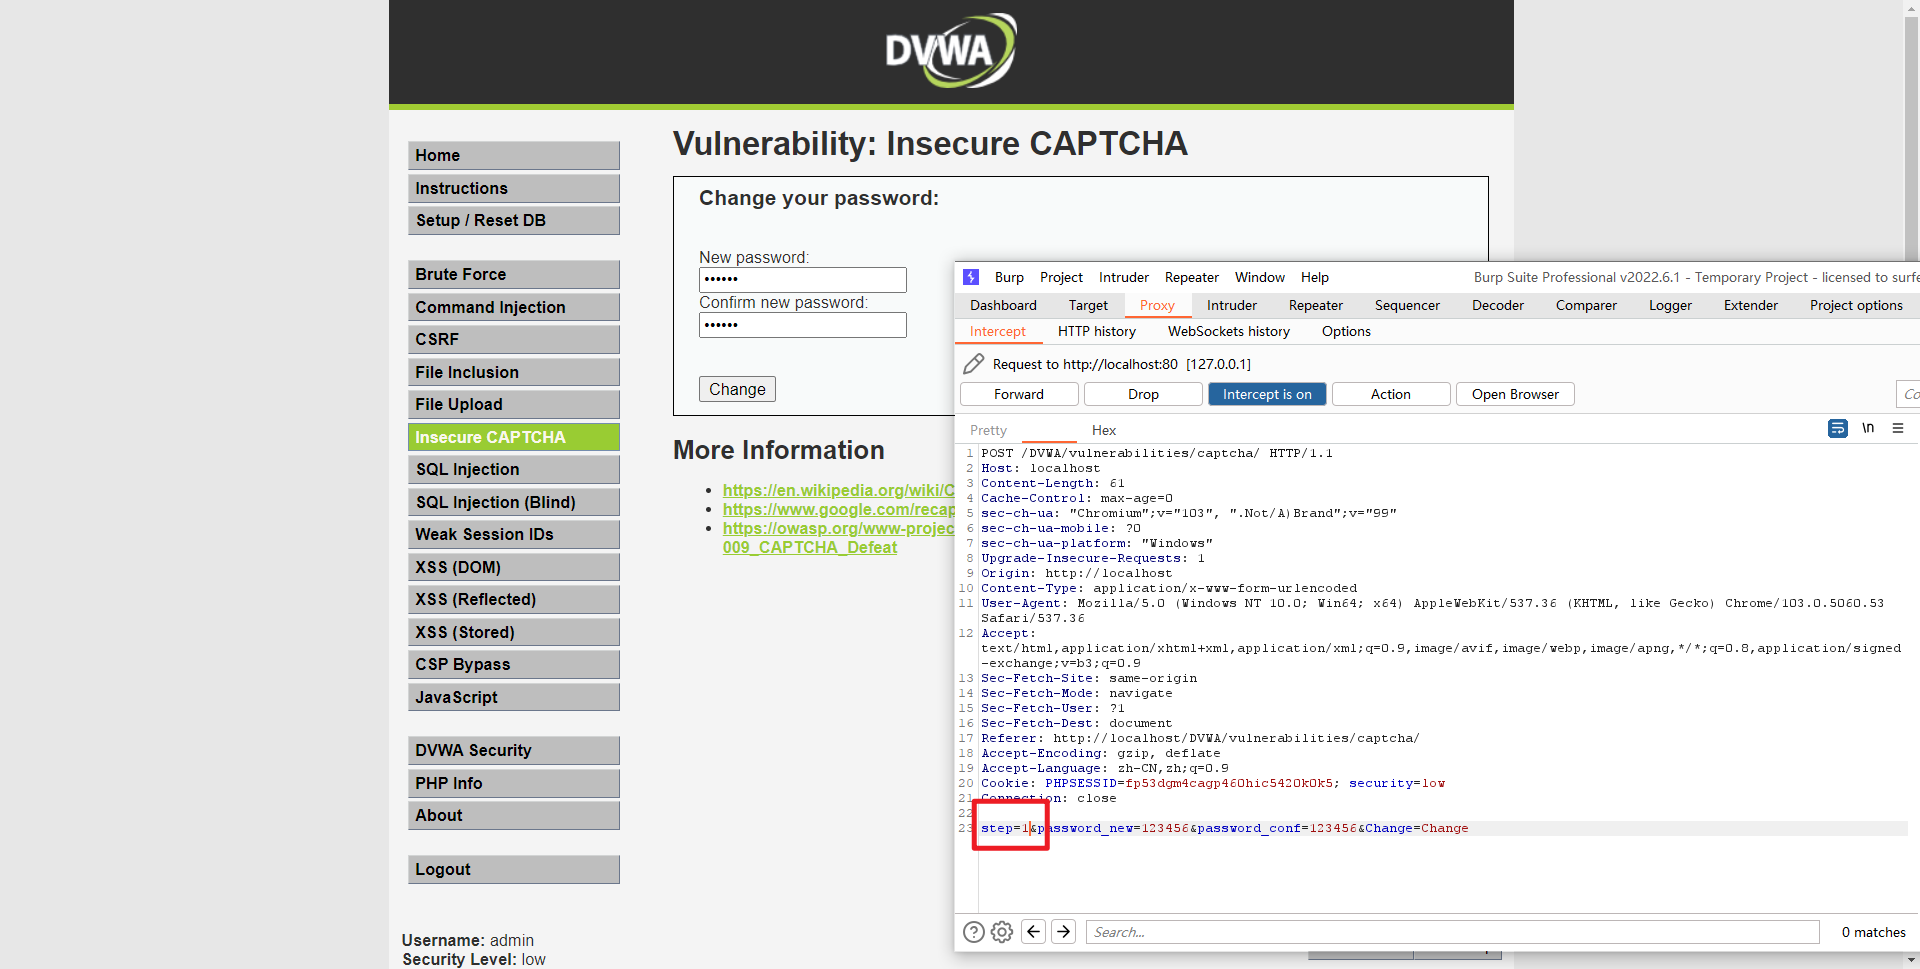The width and height of the screenshot is (1920, 969).
Task: Open the 009_CAPTCHA_Defeat link
Action: point(810,547)
